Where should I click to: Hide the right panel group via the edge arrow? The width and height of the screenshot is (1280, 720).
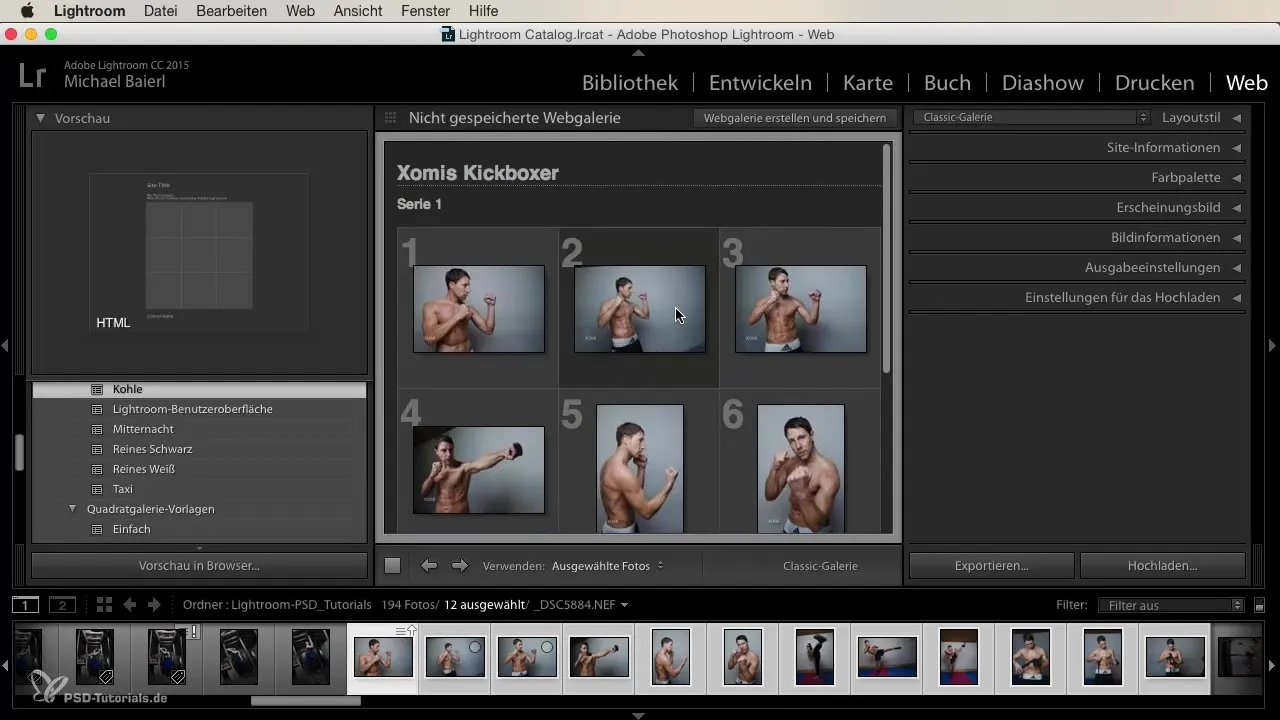point(1273,345)
